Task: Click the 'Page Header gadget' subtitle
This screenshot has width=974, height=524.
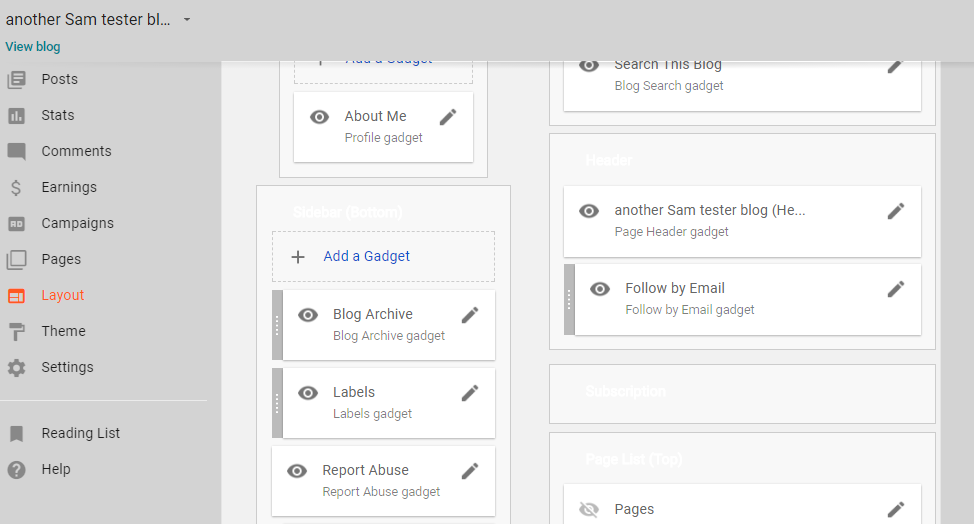Action: point(671,232)
